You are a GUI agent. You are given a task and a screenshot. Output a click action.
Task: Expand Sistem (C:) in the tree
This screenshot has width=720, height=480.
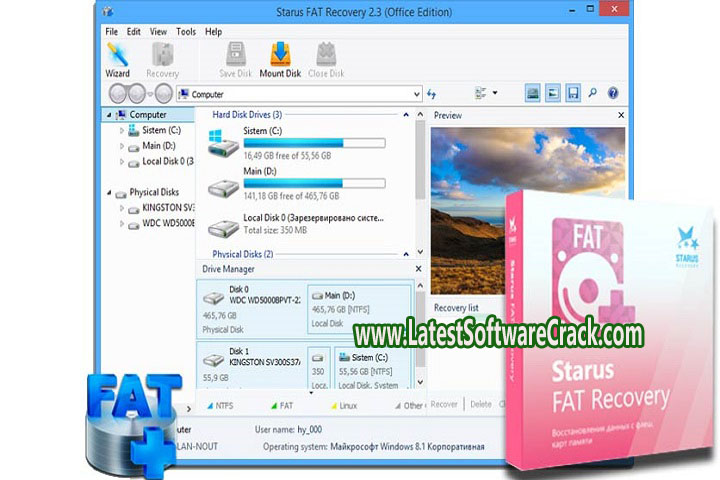[x=122, y=131]
